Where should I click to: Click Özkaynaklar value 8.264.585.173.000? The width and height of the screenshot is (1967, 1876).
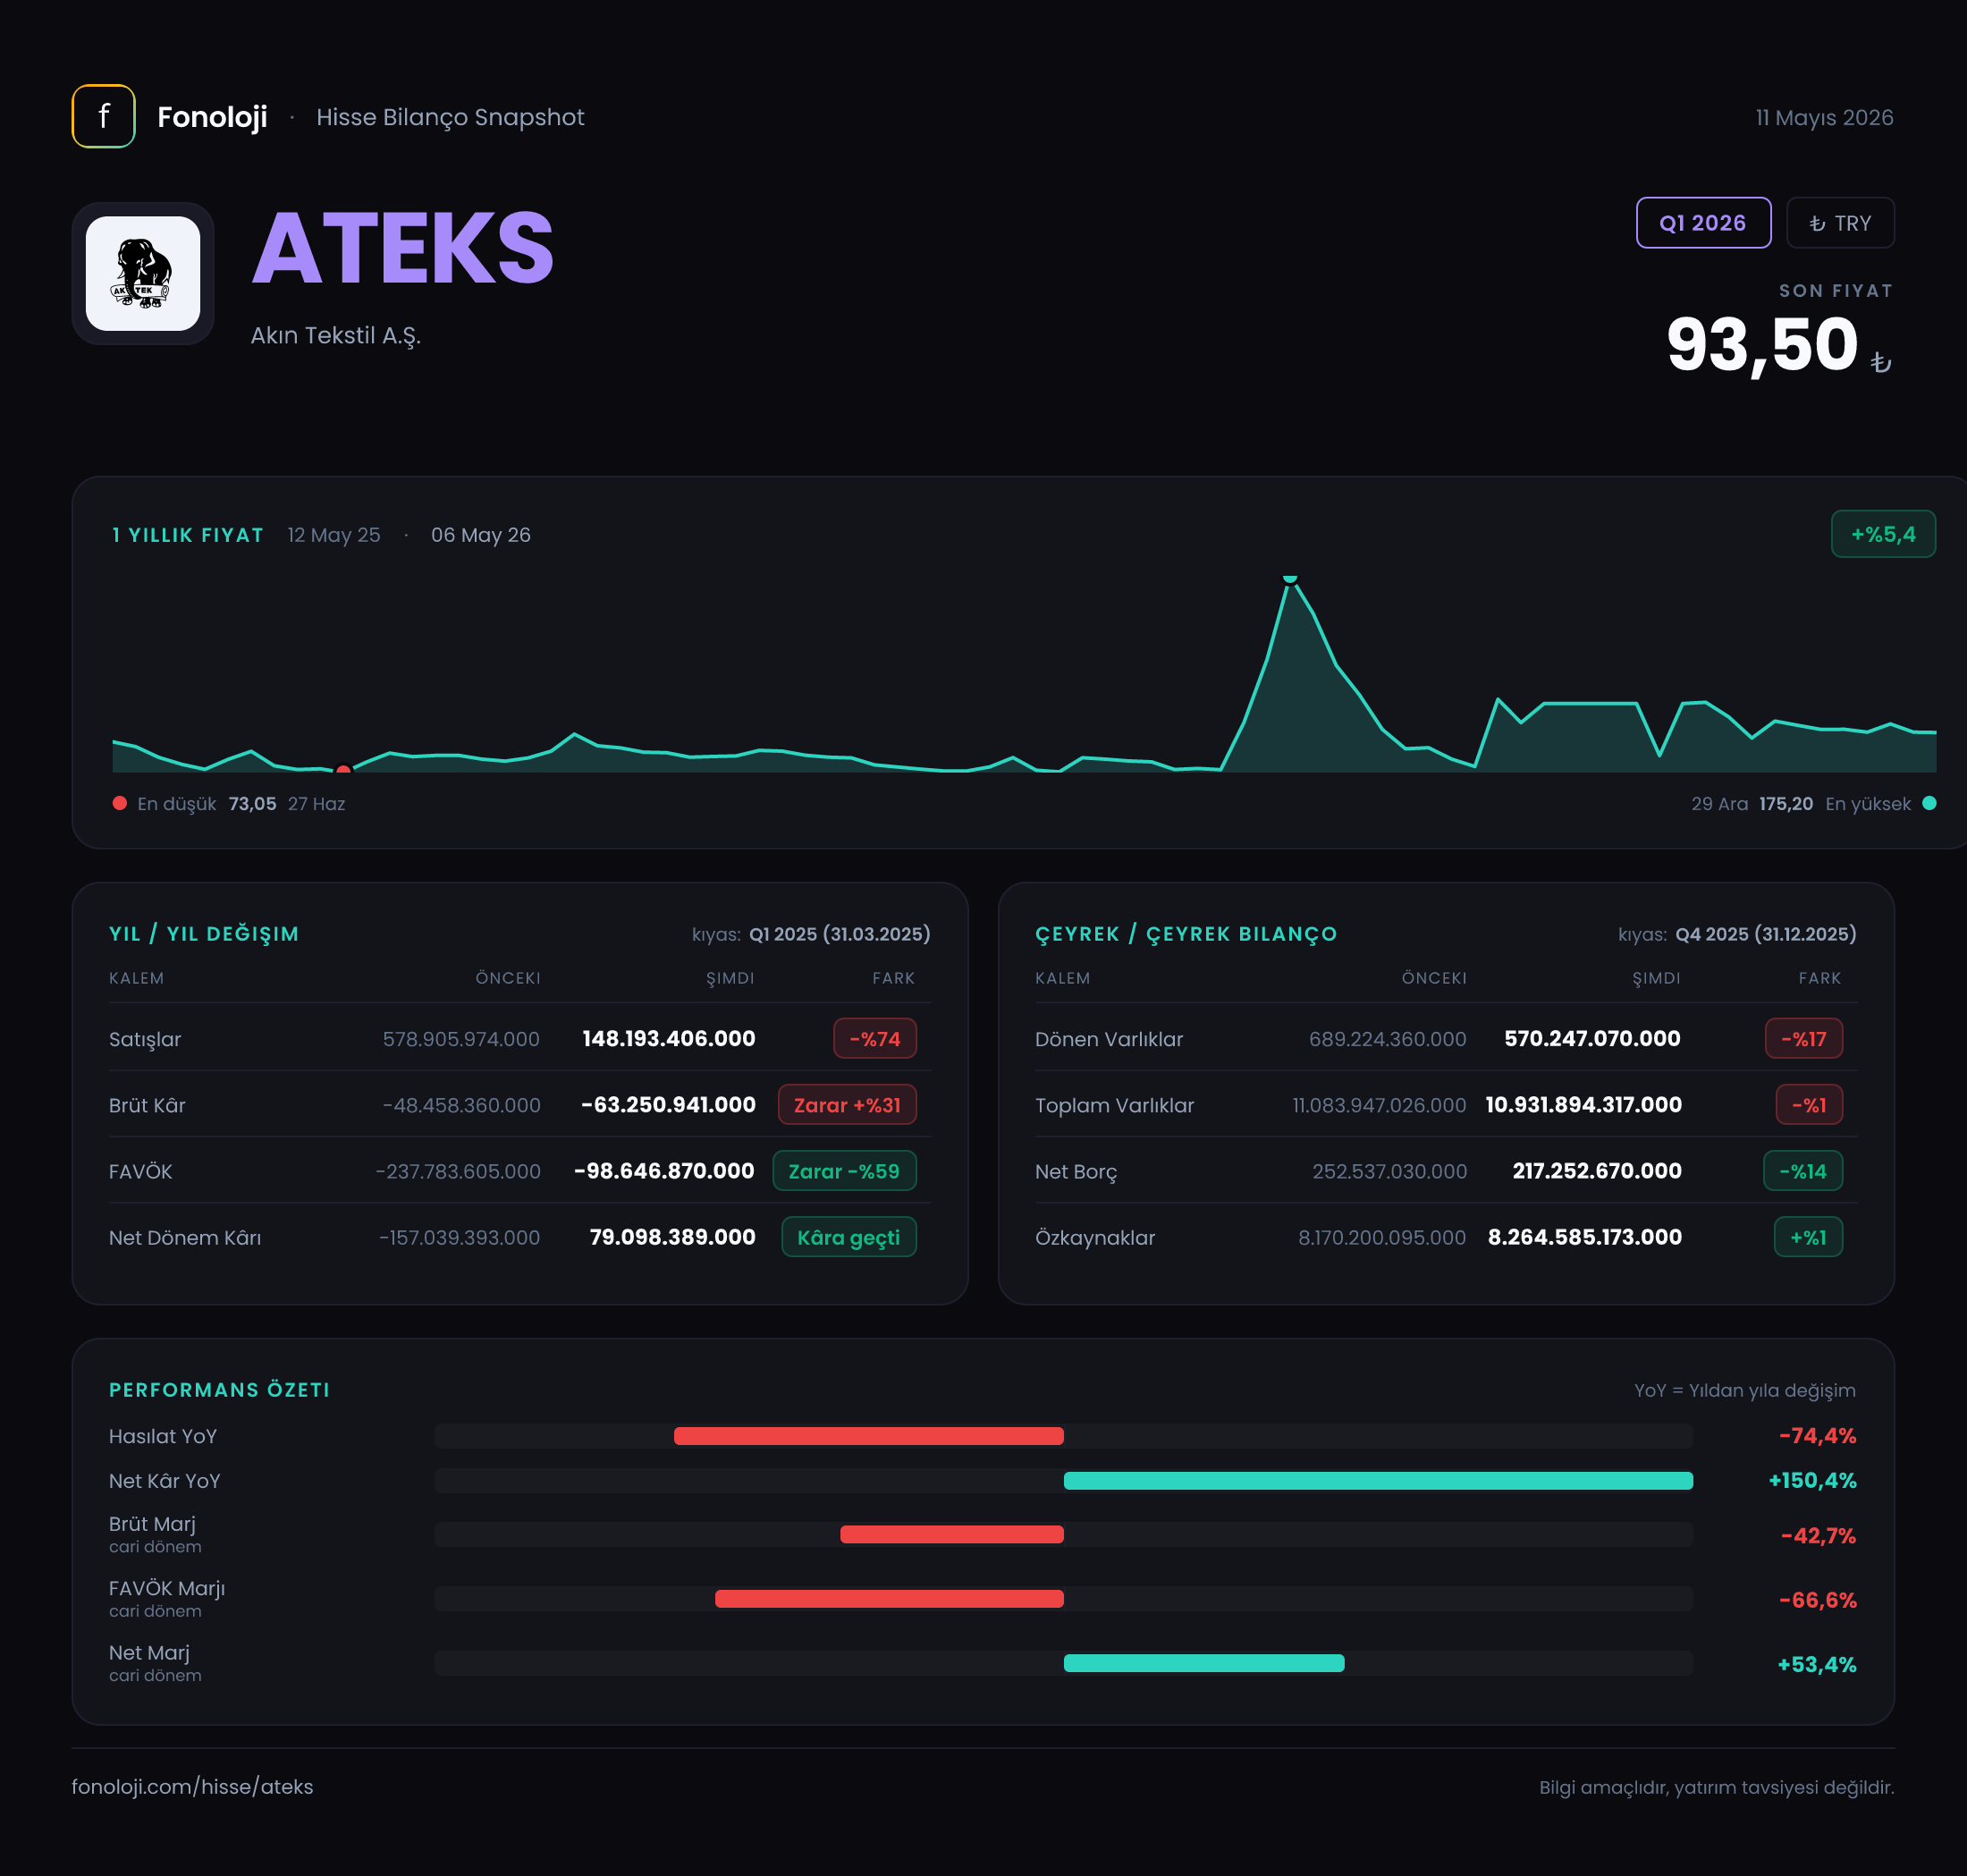(1585, 1236)
